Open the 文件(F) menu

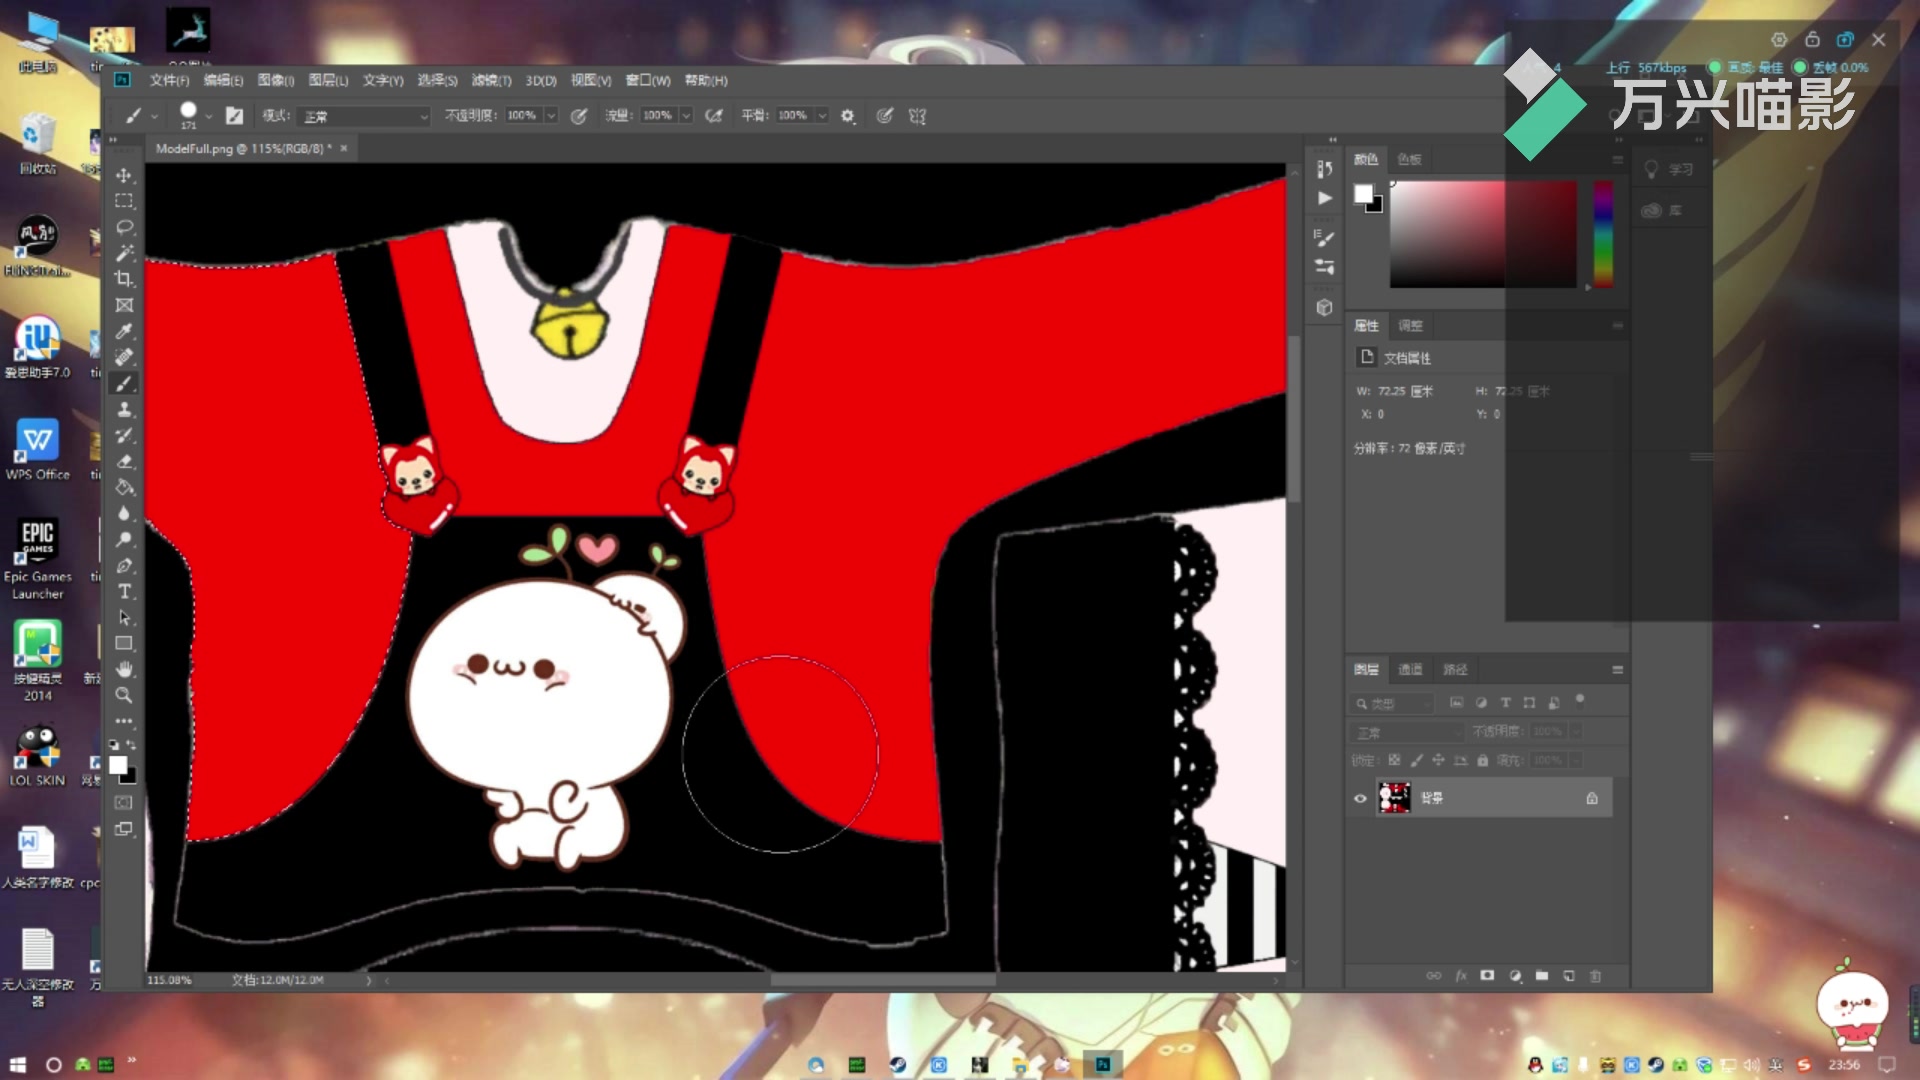(x=169, y=80)
